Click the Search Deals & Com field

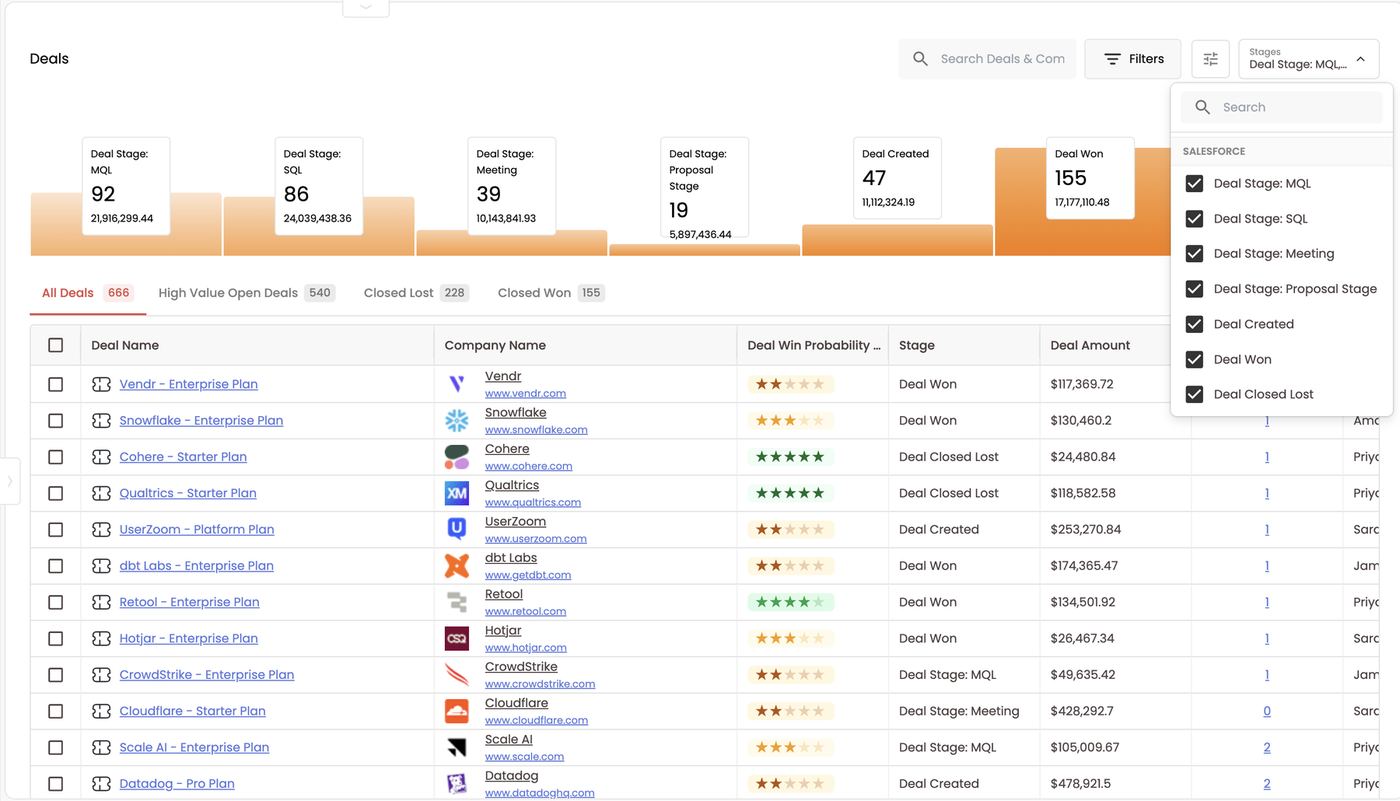coord(987,59)
